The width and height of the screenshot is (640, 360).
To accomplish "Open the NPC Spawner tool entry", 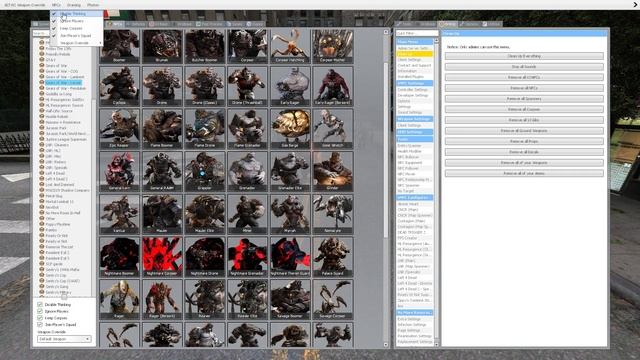I will pyautogui.click(x=415, y=185).
